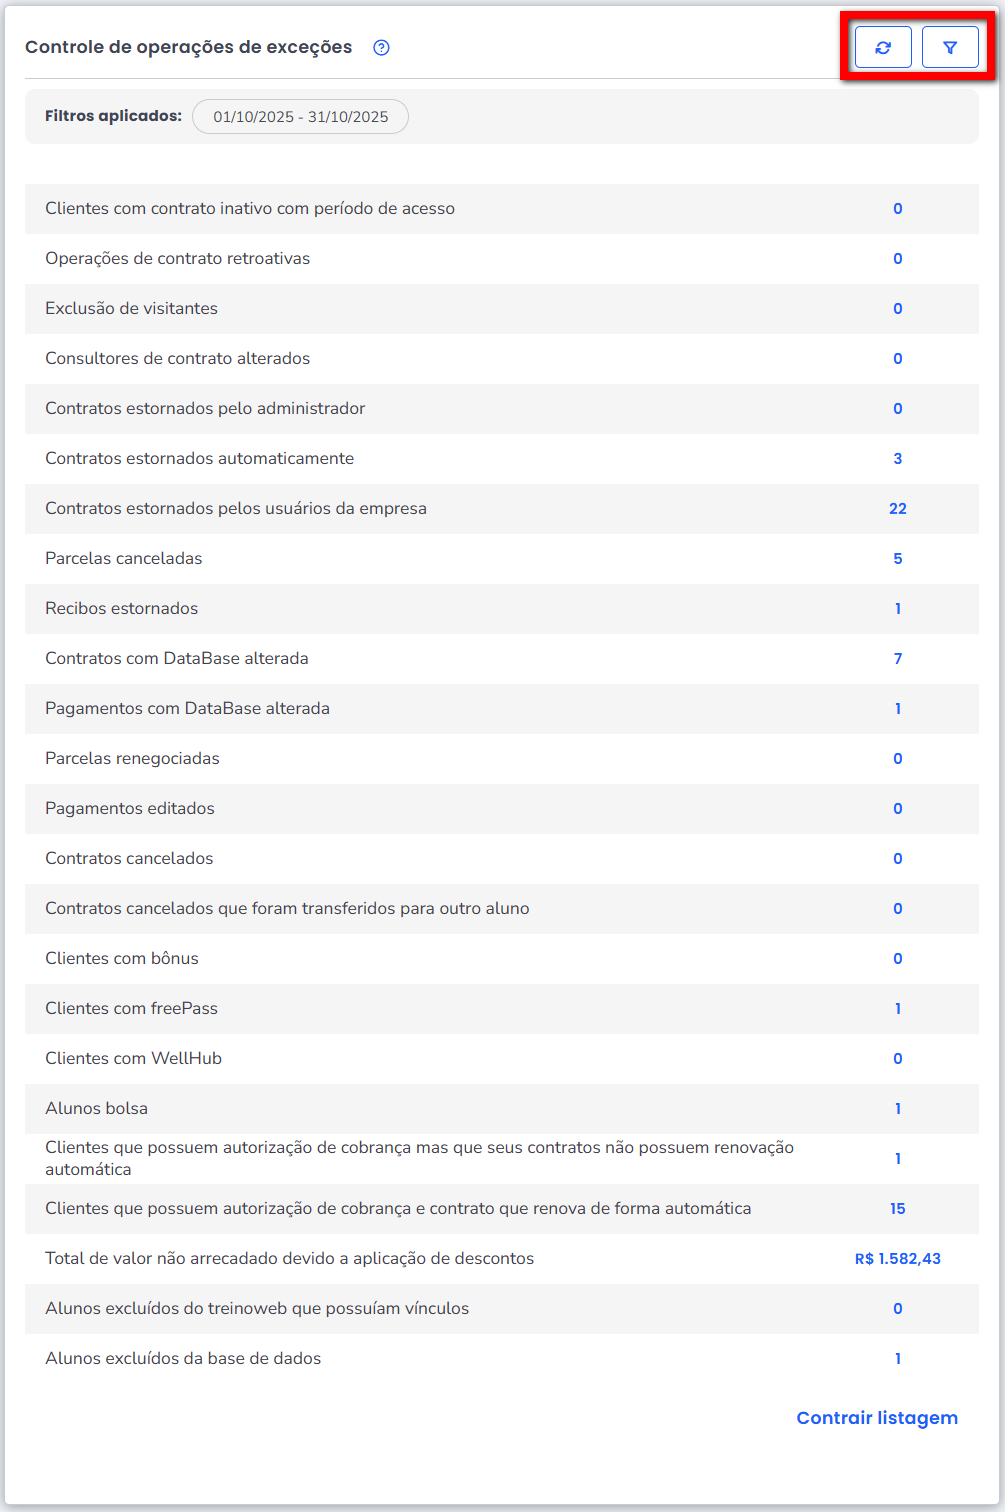The width and height of the screenshot is (1005, 1512).
Task: Open Contratos cancelados count value
Action: pos(898,859)
